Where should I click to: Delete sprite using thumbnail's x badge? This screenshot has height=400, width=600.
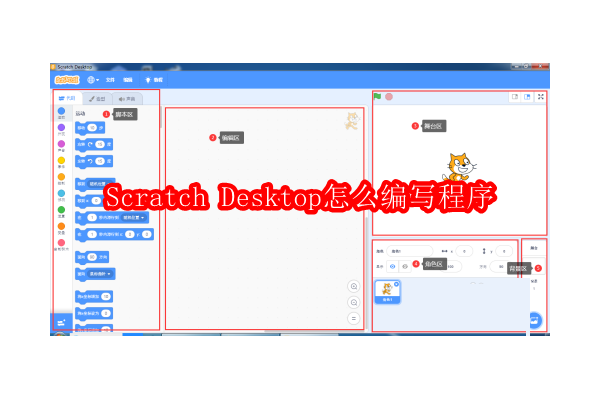point(397,284)
